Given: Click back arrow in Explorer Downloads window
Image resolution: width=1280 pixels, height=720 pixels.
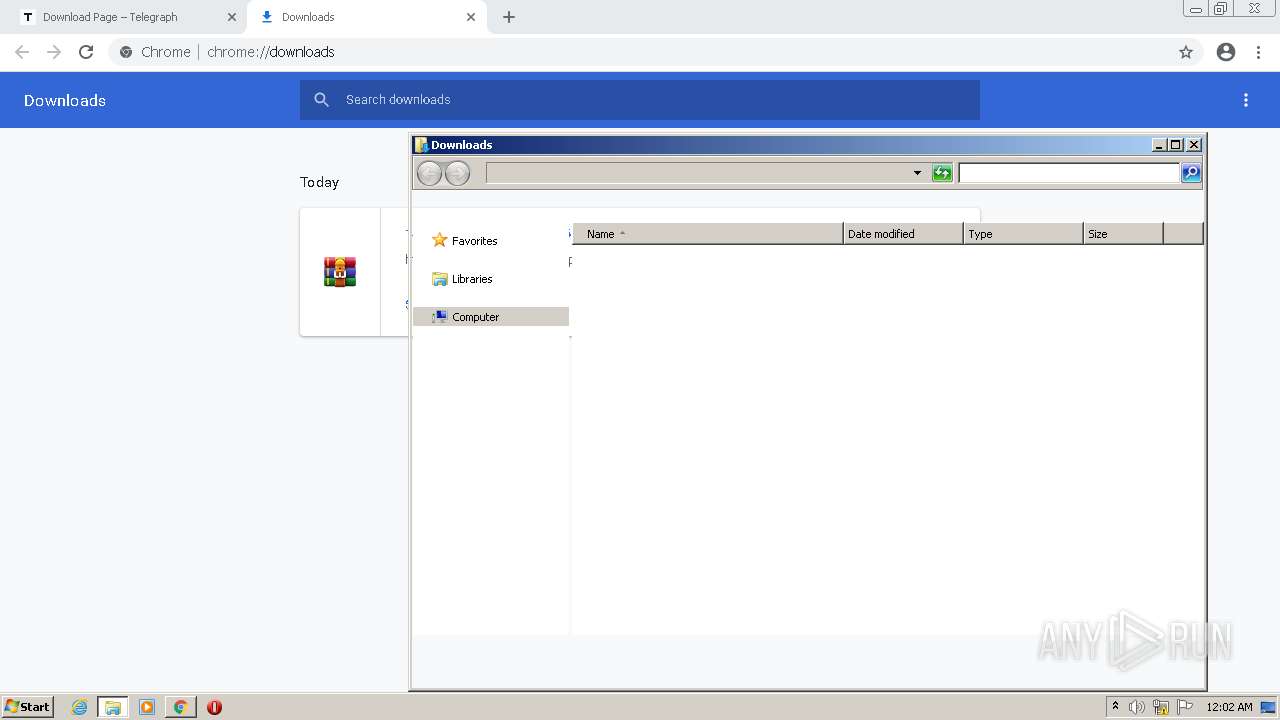Looking at the screenshot, I should coord(429,173).
